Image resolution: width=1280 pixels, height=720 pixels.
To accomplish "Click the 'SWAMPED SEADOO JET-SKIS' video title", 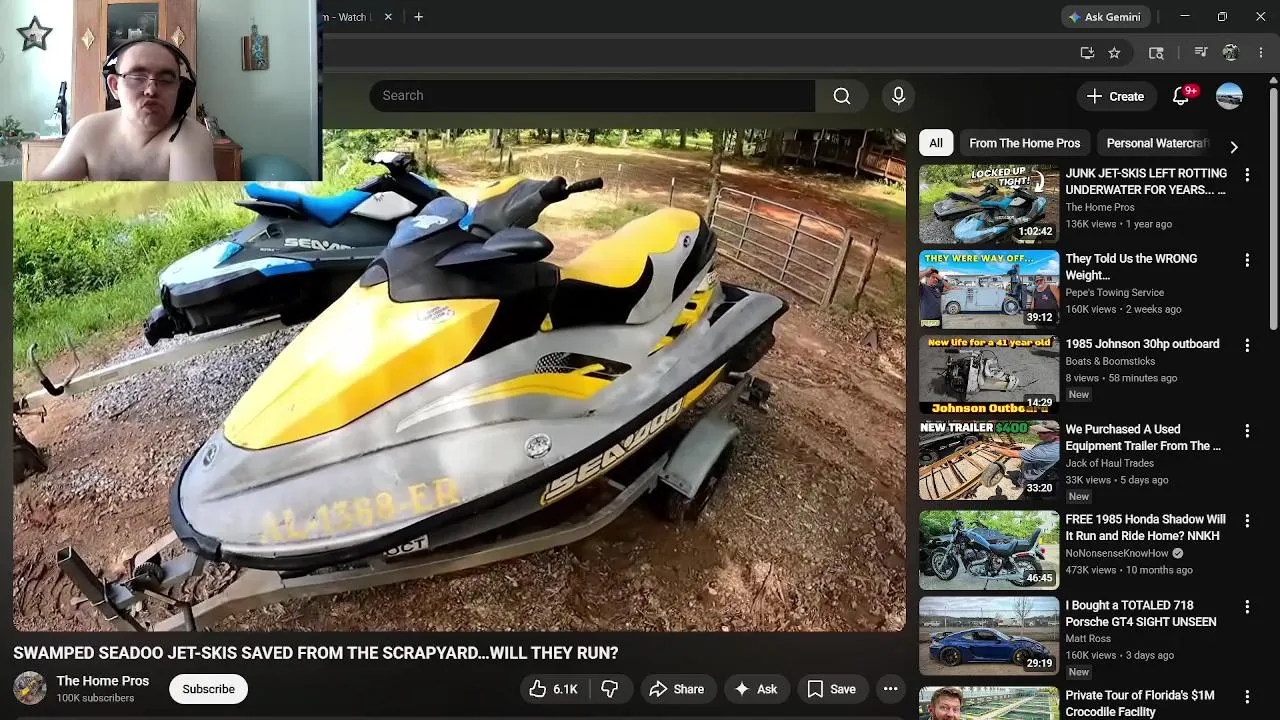I will coord(316,653).
